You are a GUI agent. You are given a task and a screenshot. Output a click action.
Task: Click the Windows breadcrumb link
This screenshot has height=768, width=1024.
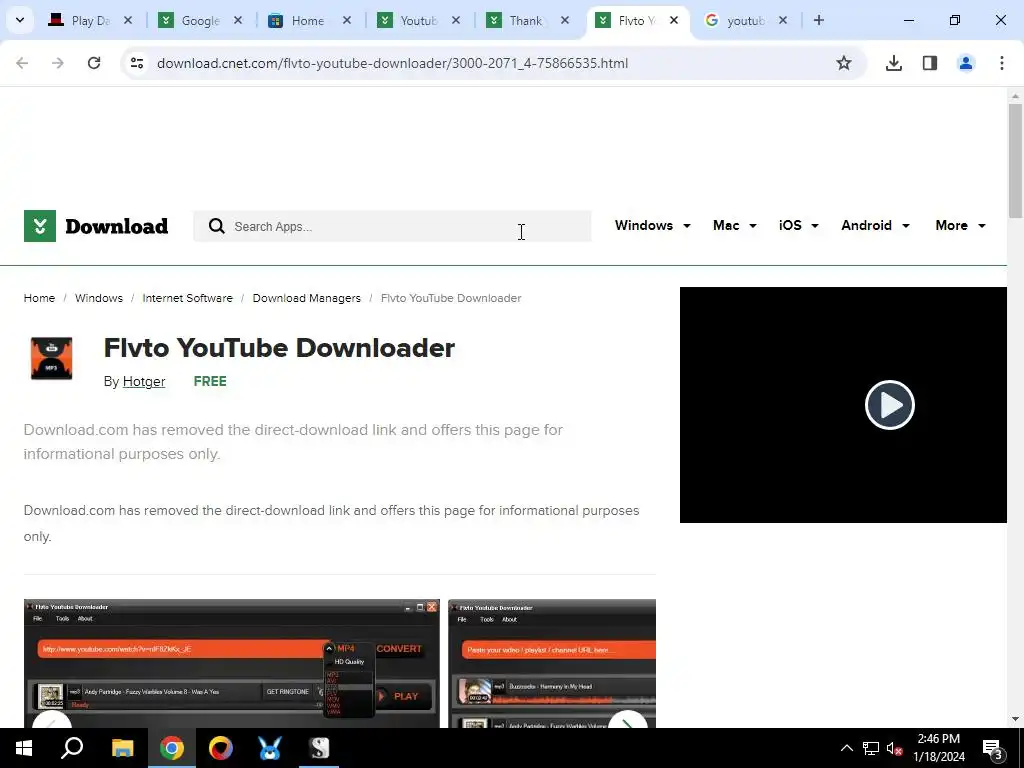tap(99, 298)
